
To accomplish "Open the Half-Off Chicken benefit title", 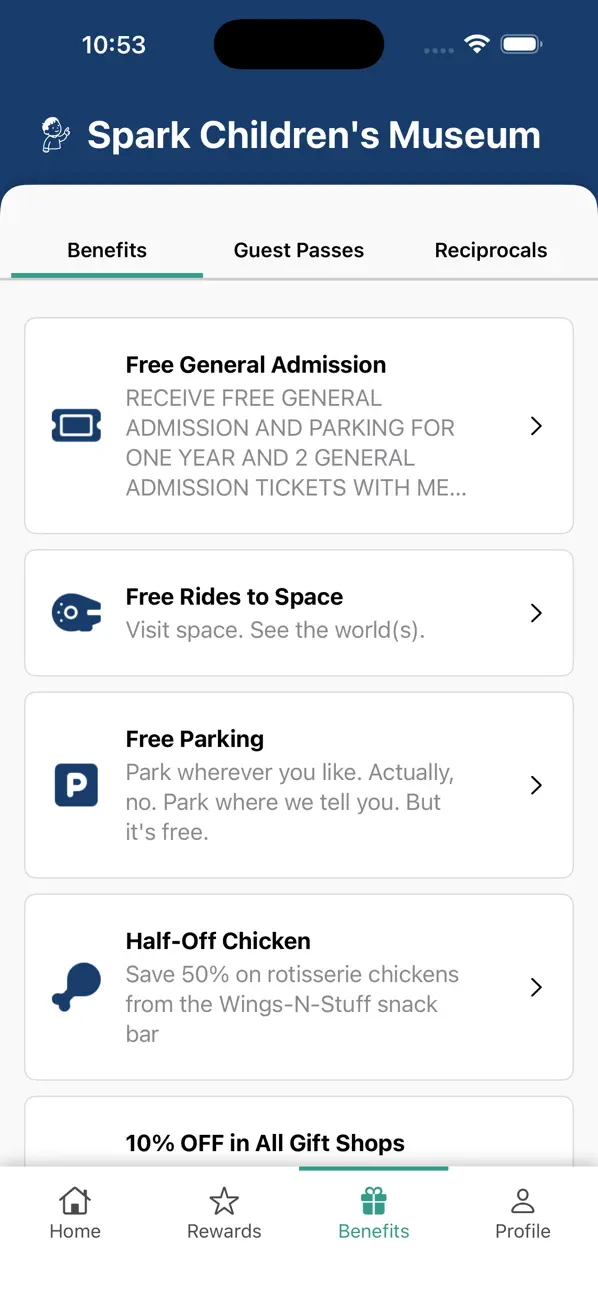I will click(218, 941).
